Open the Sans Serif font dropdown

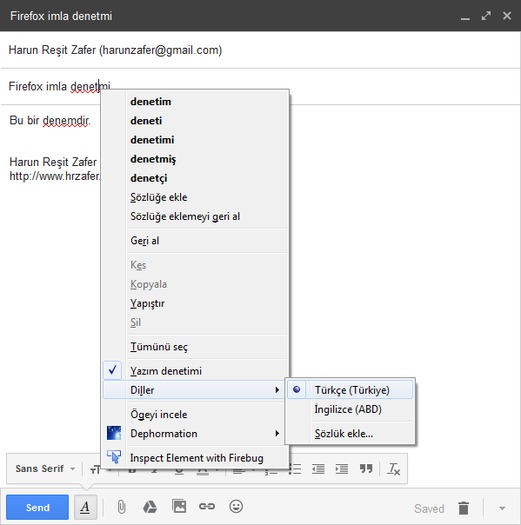45,468
